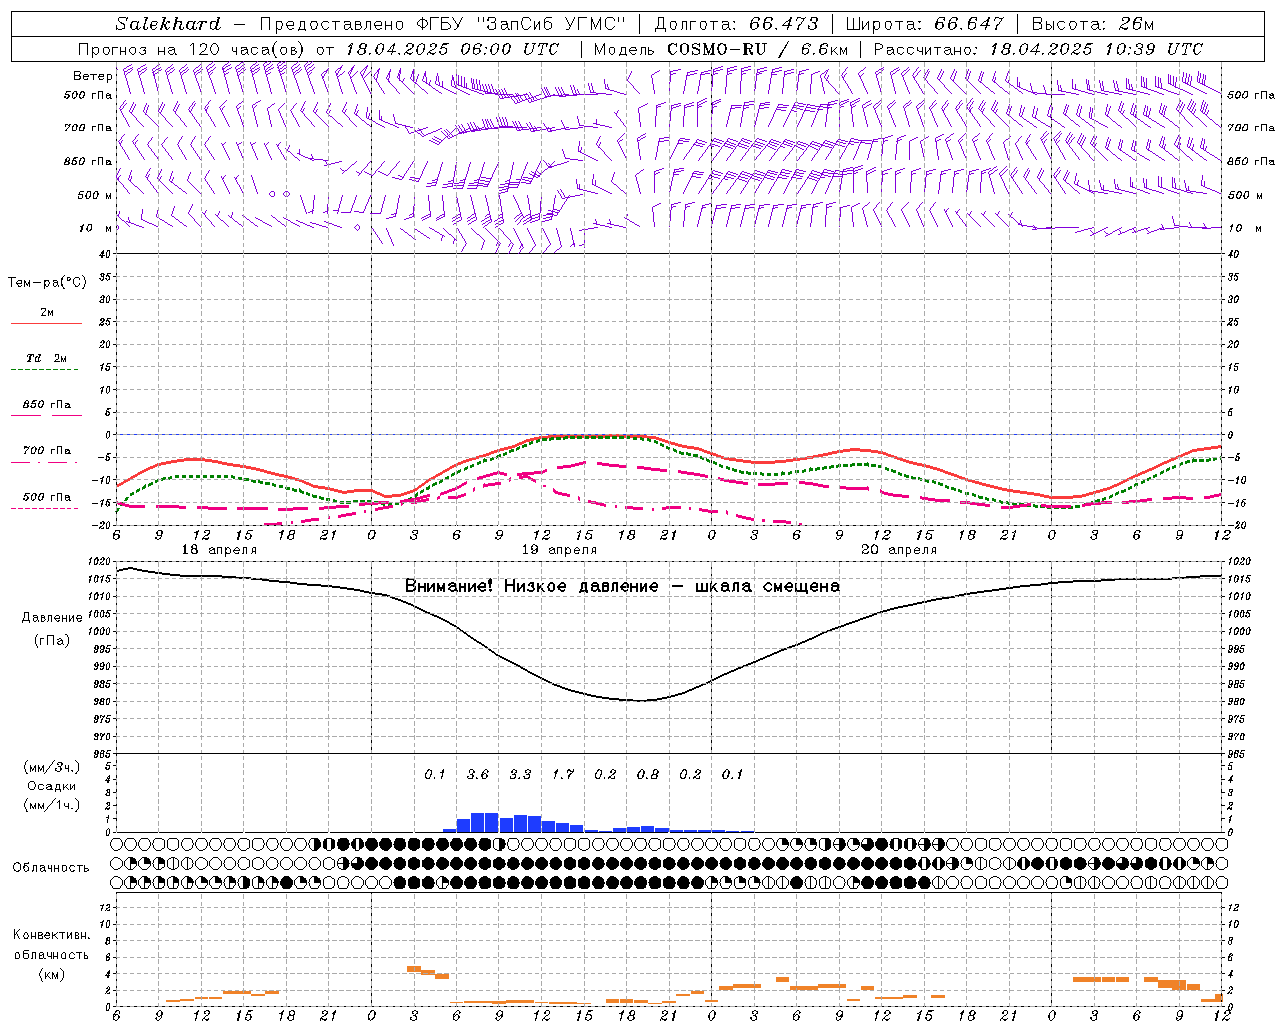Click the 'Высота: 26м' elevation value
This screenshot has width=1280, height=1024.
pyautogui.click(x=1091, y=24)
